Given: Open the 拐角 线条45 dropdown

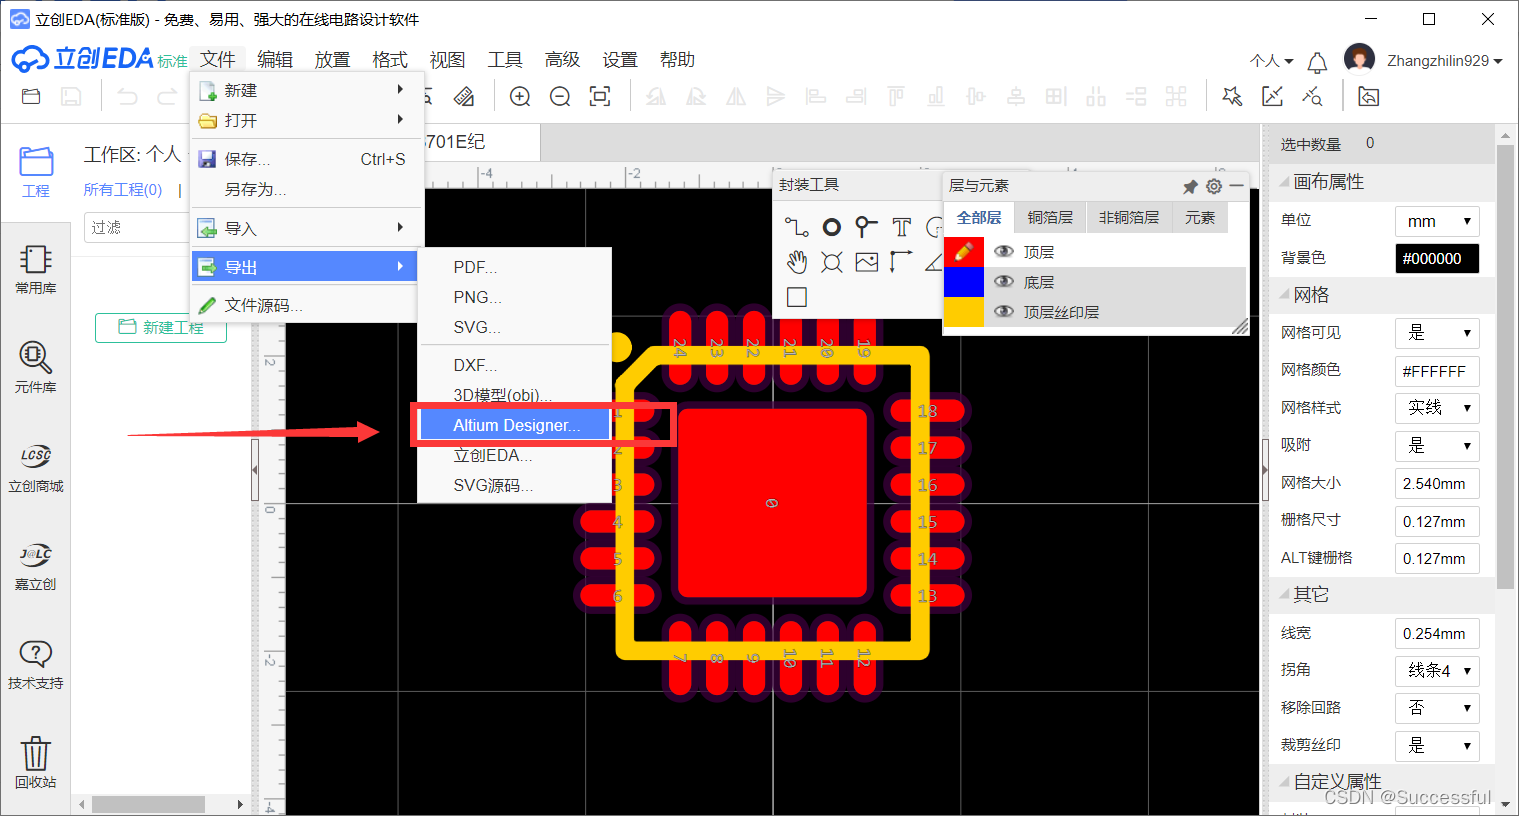Looking at the screenshot, I should click(x=1437, y=671).
